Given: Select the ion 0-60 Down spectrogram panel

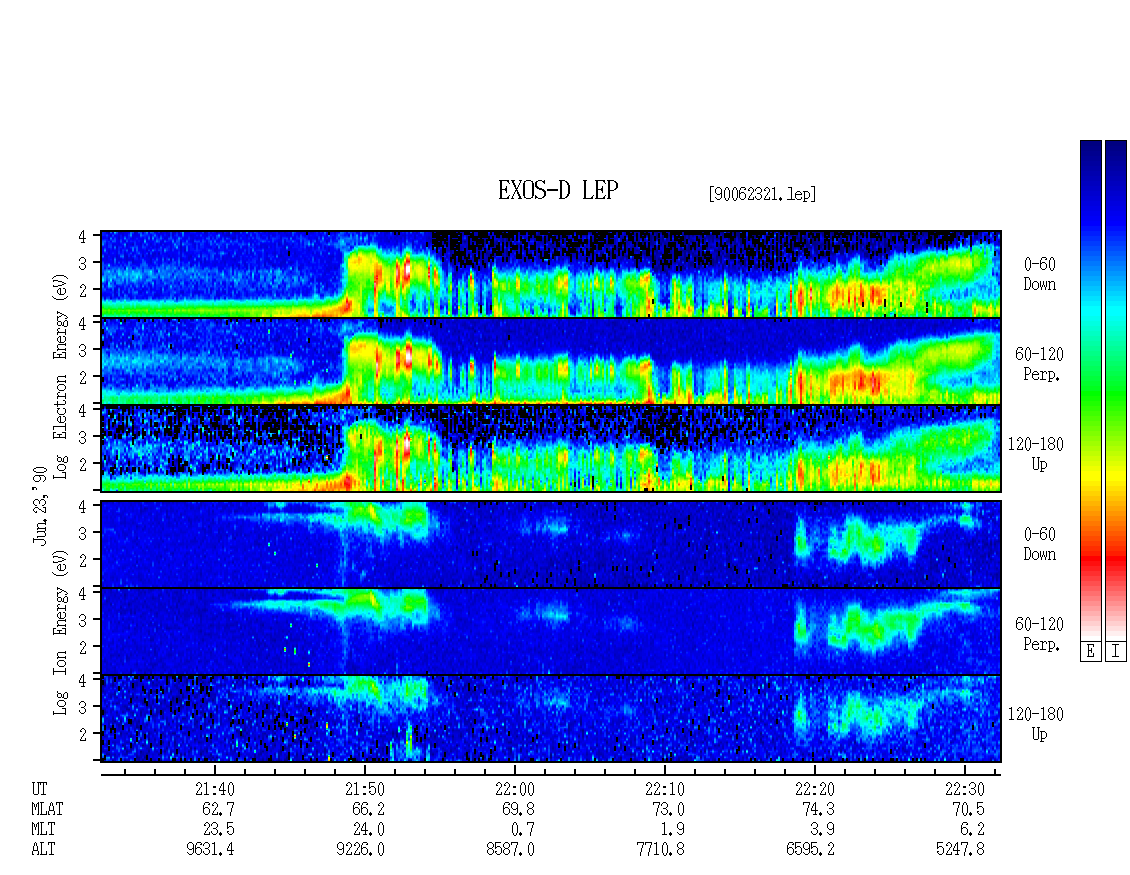Looking at the screenshot, I should tap(551, 544).
